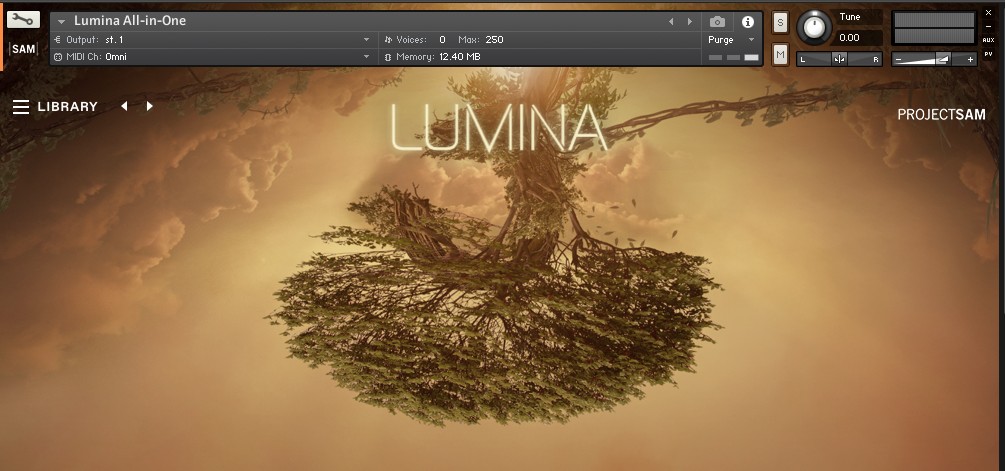Image resolution: width=1005 pixels, height=471 pixels.
Task: Click the Lumina All-in-One instrument name
Action: (x=130, y=21)
